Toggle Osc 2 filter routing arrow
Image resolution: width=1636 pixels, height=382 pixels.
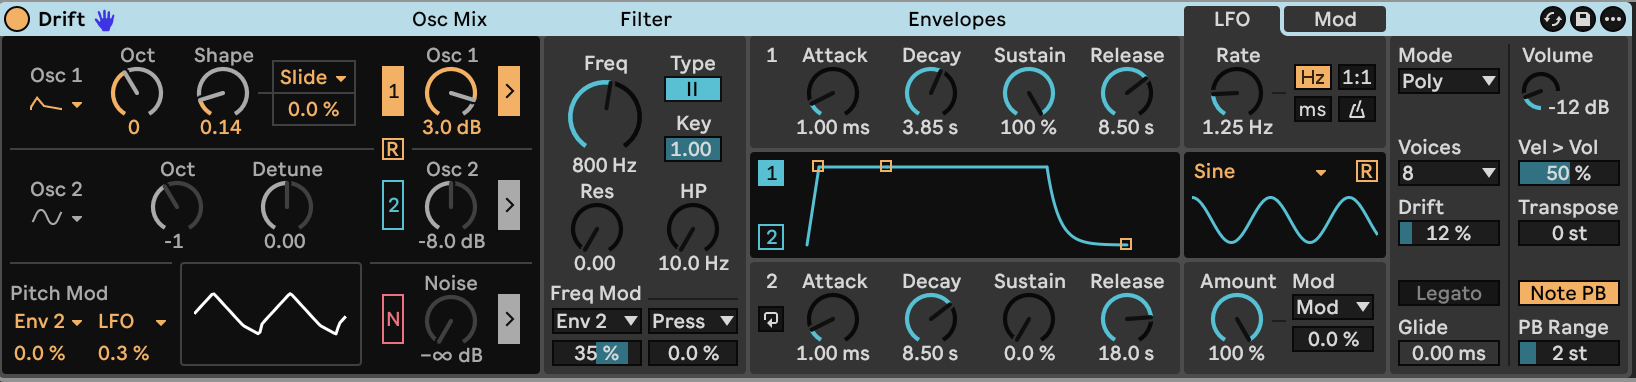click(x=509, y=205)
